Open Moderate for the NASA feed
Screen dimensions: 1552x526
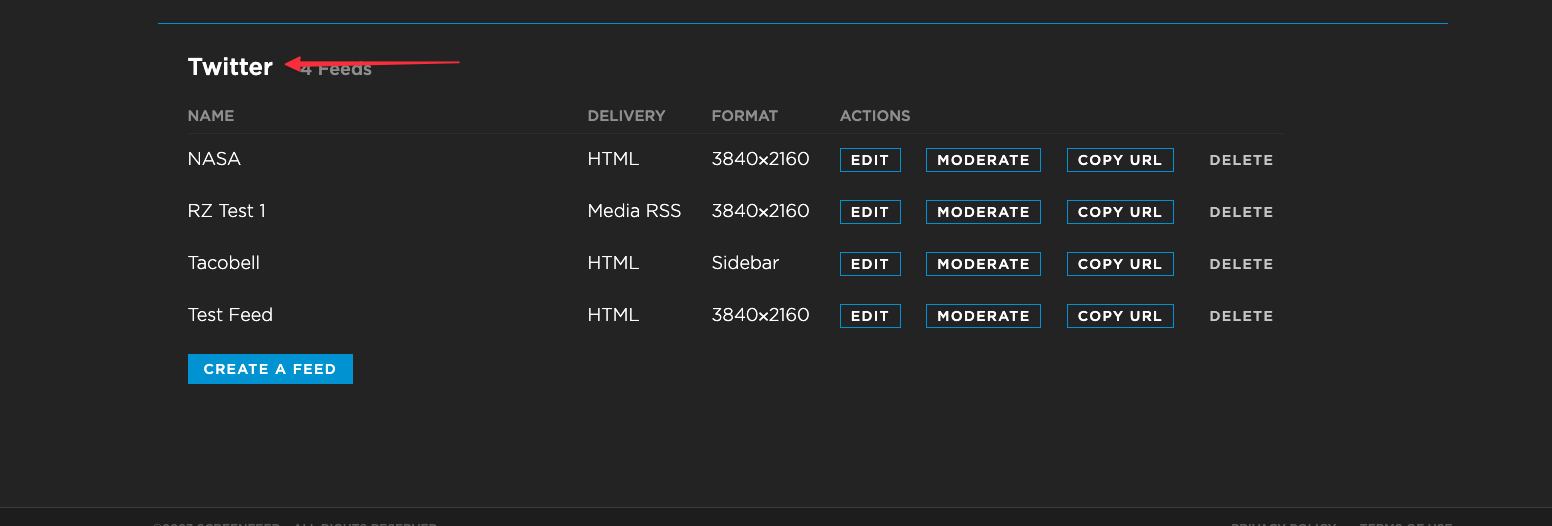click(983, 160)
